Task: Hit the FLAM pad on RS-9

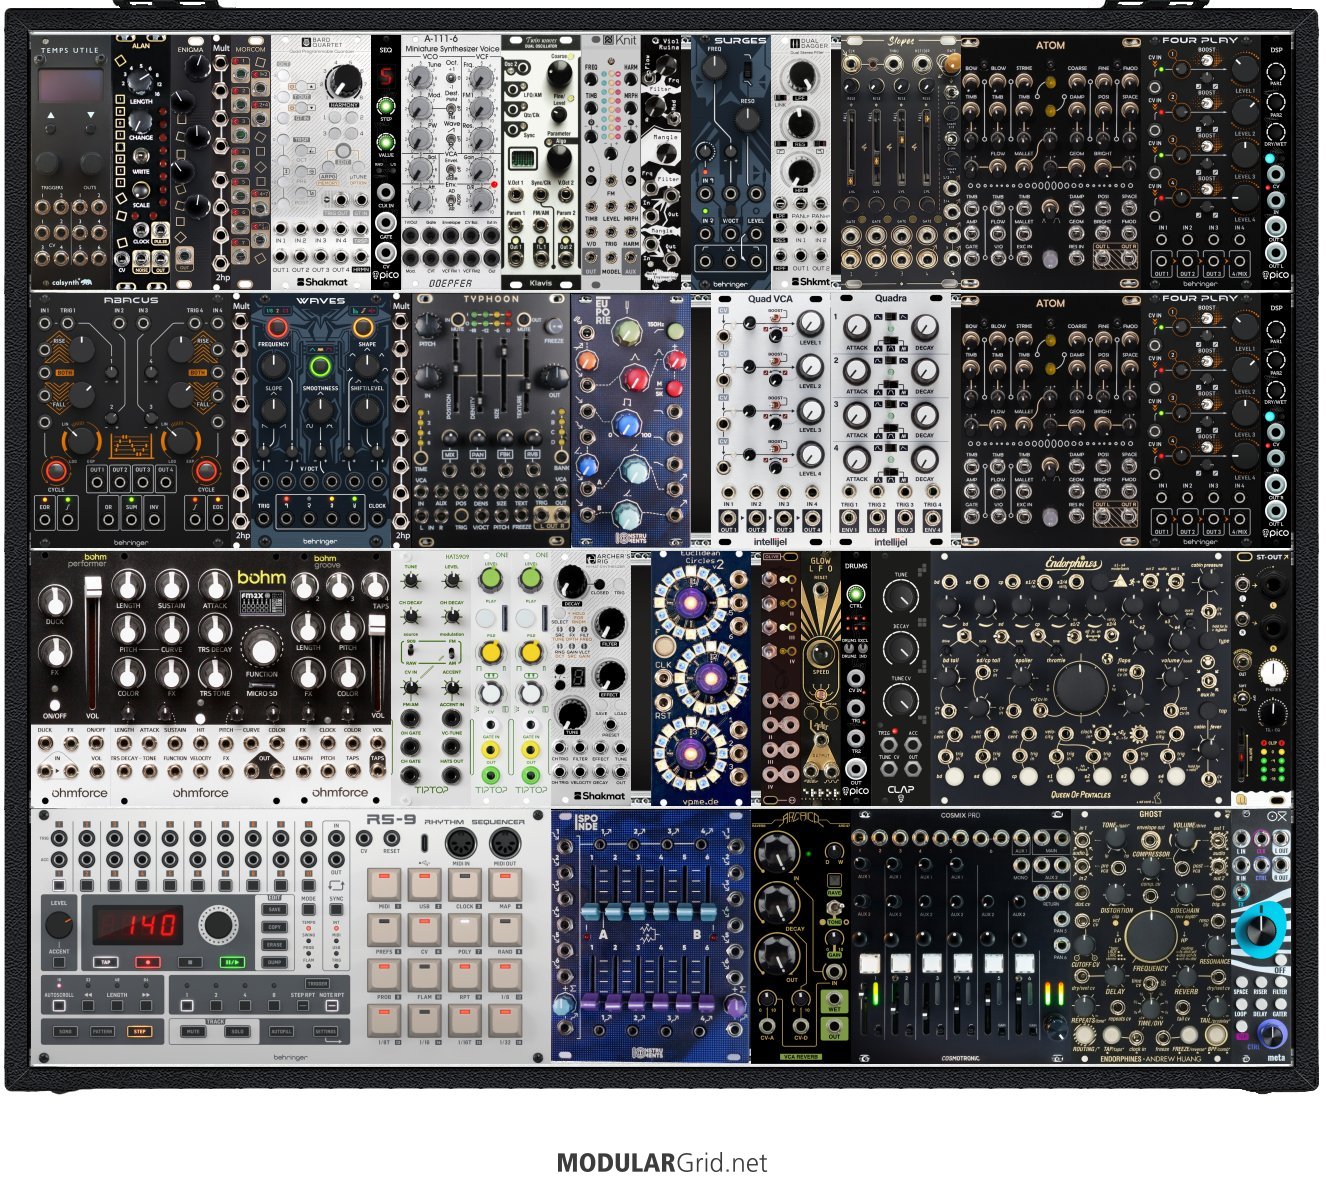Action: pos(424,975)
